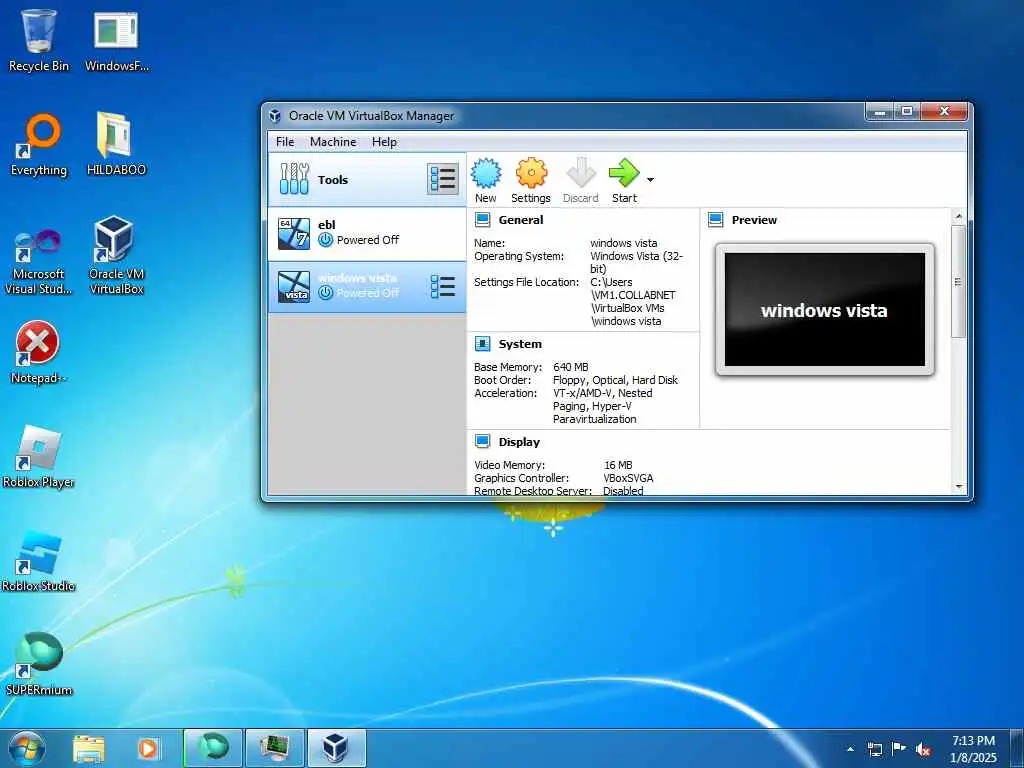This screenshot has height=768, width=1024.
Task: Switch to SUPERmium taskbar window
Action: coord(213,748)
